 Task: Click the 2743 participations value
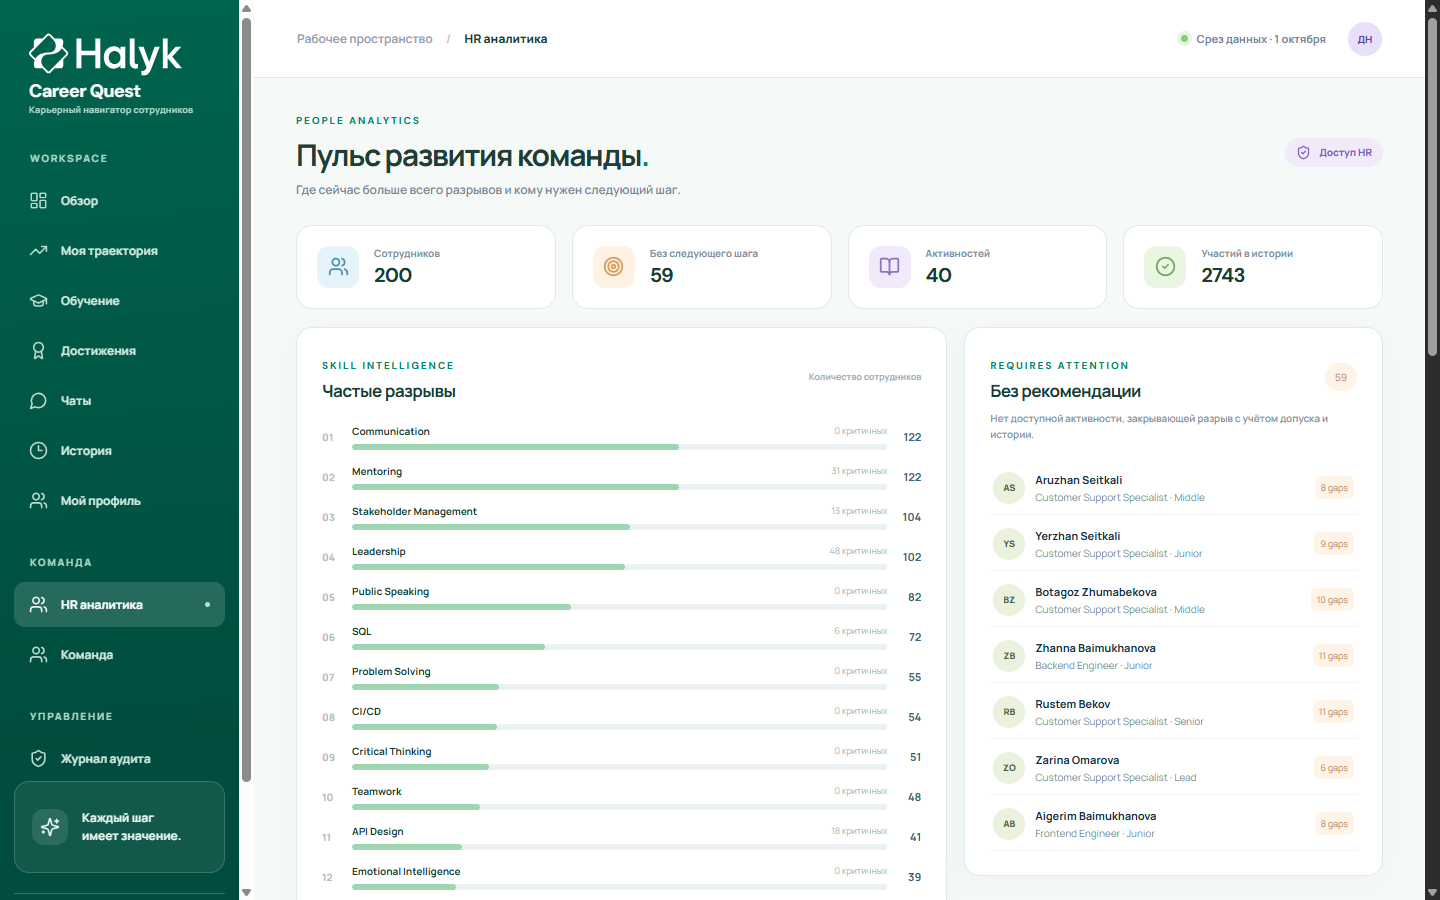(x=1223, y=276)
